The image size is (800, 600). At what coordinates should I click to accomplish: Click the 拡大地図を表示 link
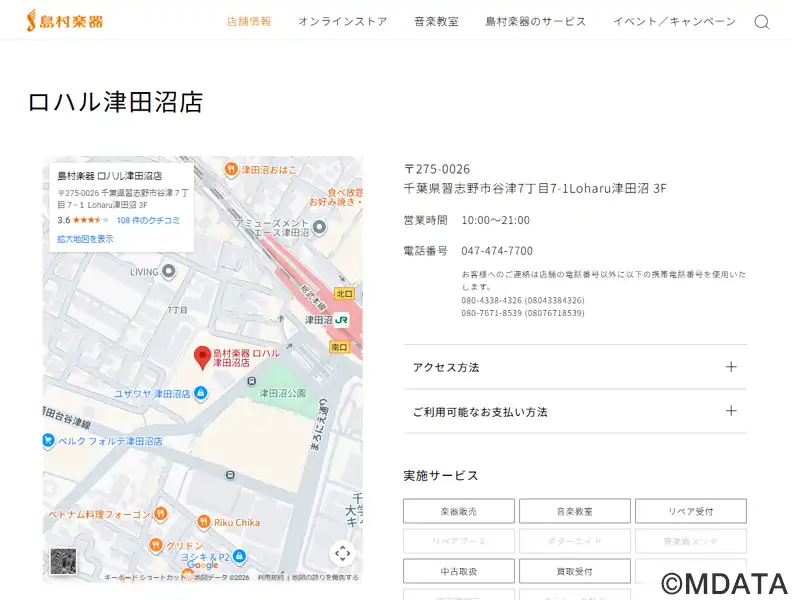point(85,239)
